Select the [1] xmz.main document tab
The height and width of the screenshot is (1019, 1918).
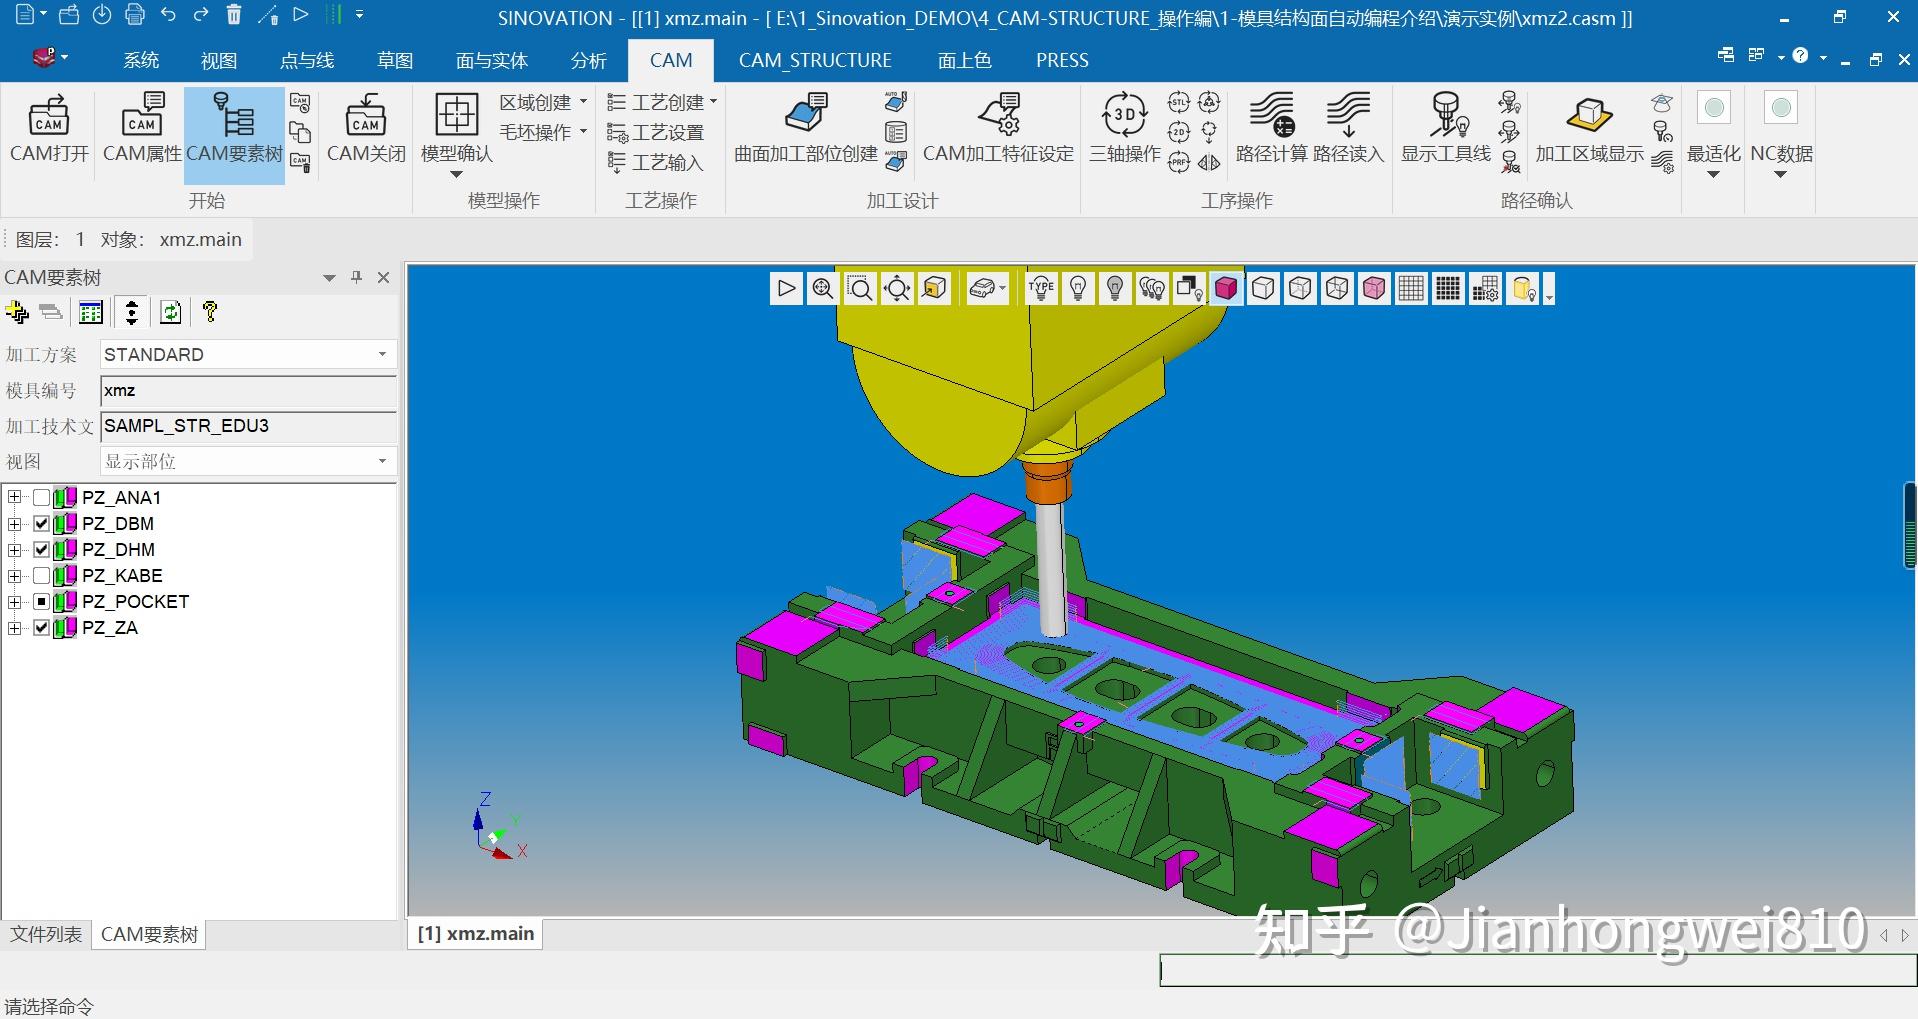pos(475,933)
